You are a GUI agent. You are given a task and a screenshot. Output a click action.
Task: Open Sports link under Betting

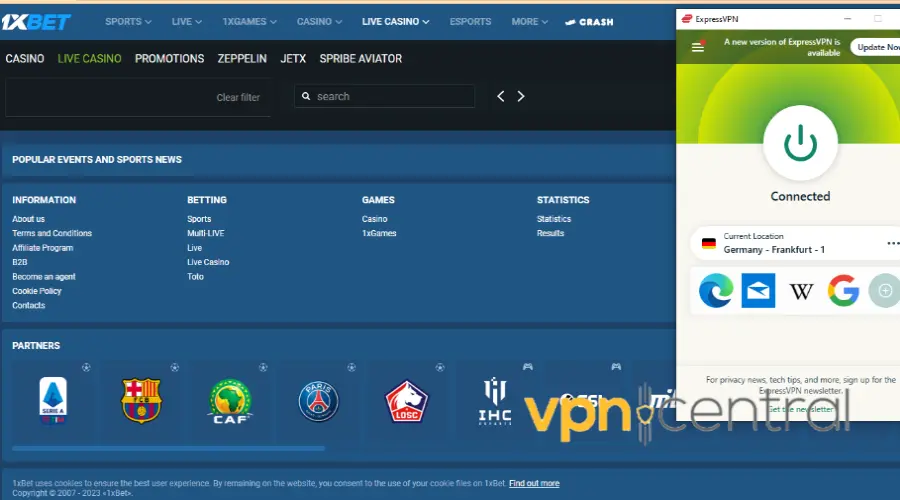tap(199, 219)
